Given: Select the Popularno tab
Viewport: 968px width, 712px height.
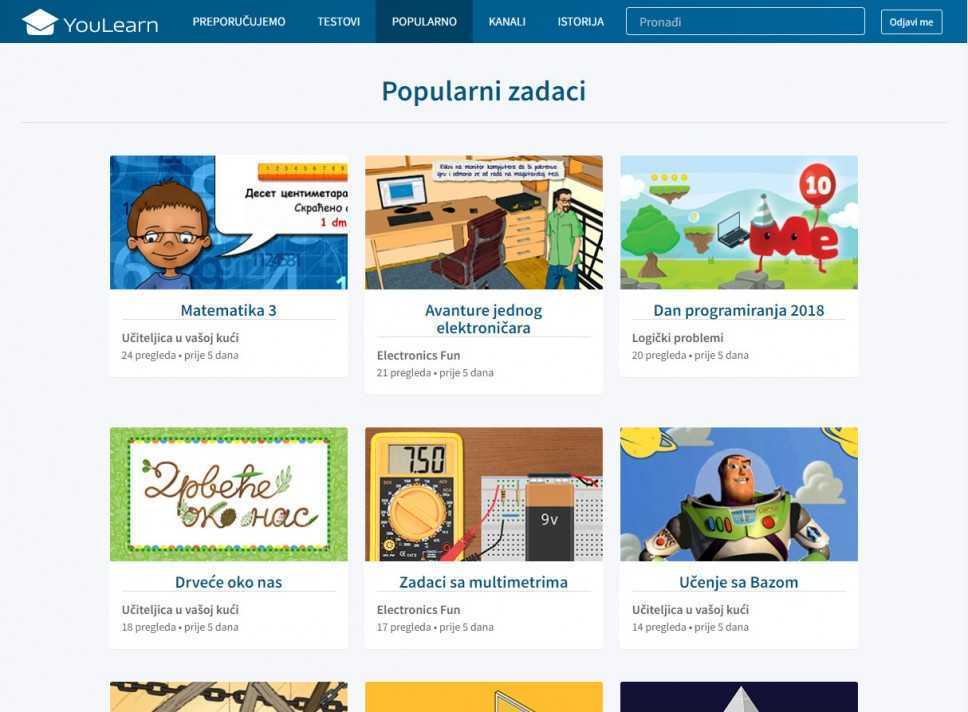Looking at the screenshot, I should tap(424, 22).
